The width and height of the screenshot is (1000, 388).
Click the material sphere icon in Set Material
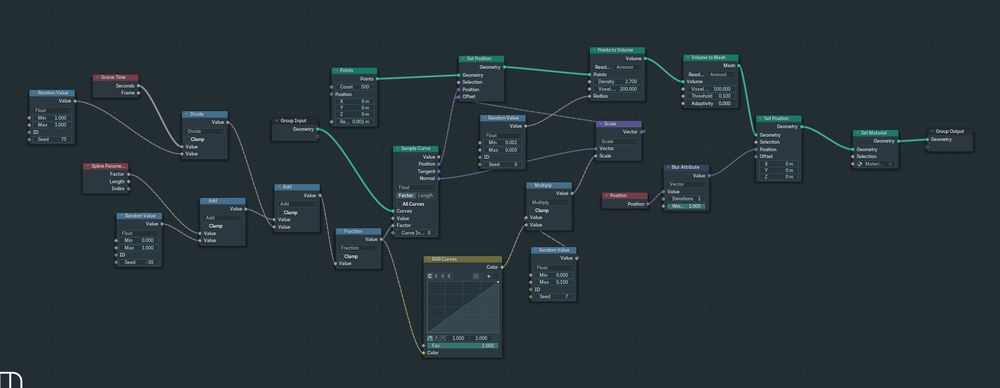click(x=860, y=164)
